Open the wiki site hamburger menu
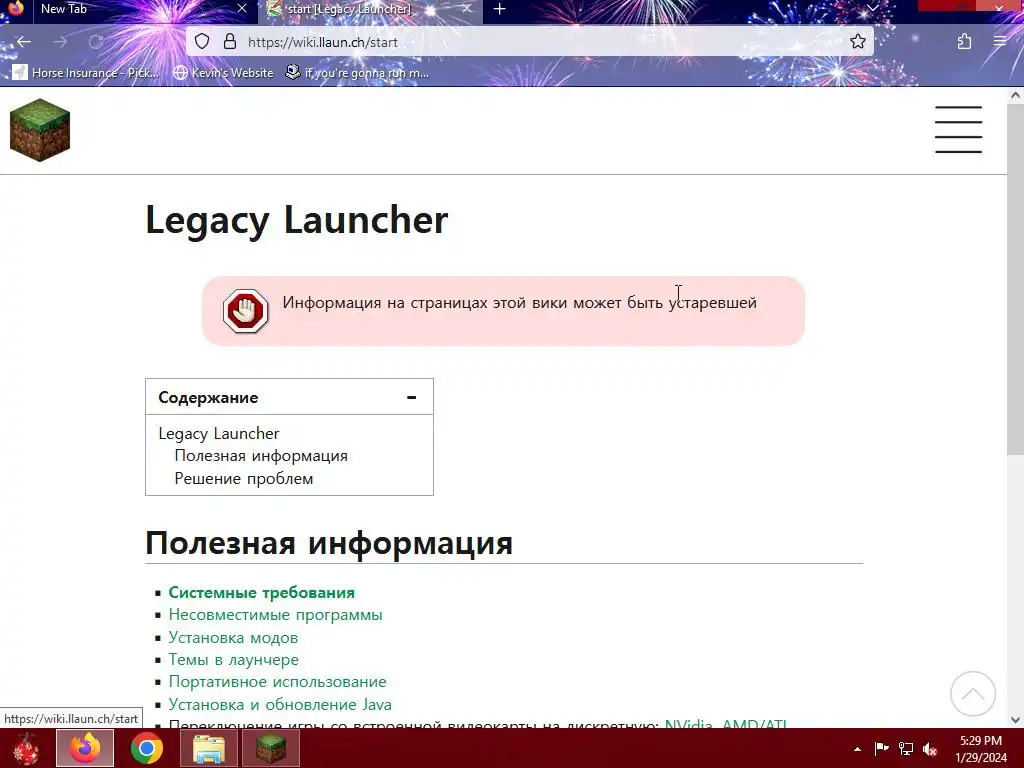The width and height of the screenshot is (1024, 768). coord(958,129)
